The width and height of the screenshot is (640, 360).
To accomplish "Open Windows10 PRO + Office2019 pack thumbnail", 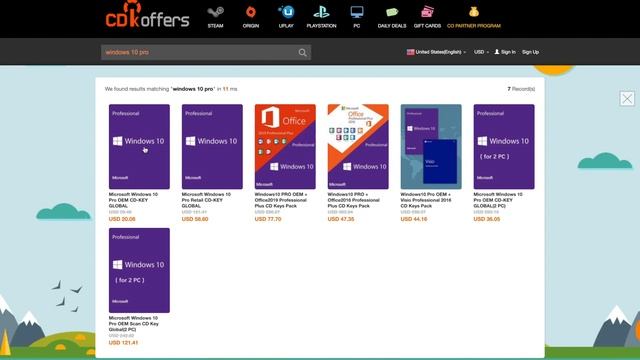I will (x=285, y=147).
